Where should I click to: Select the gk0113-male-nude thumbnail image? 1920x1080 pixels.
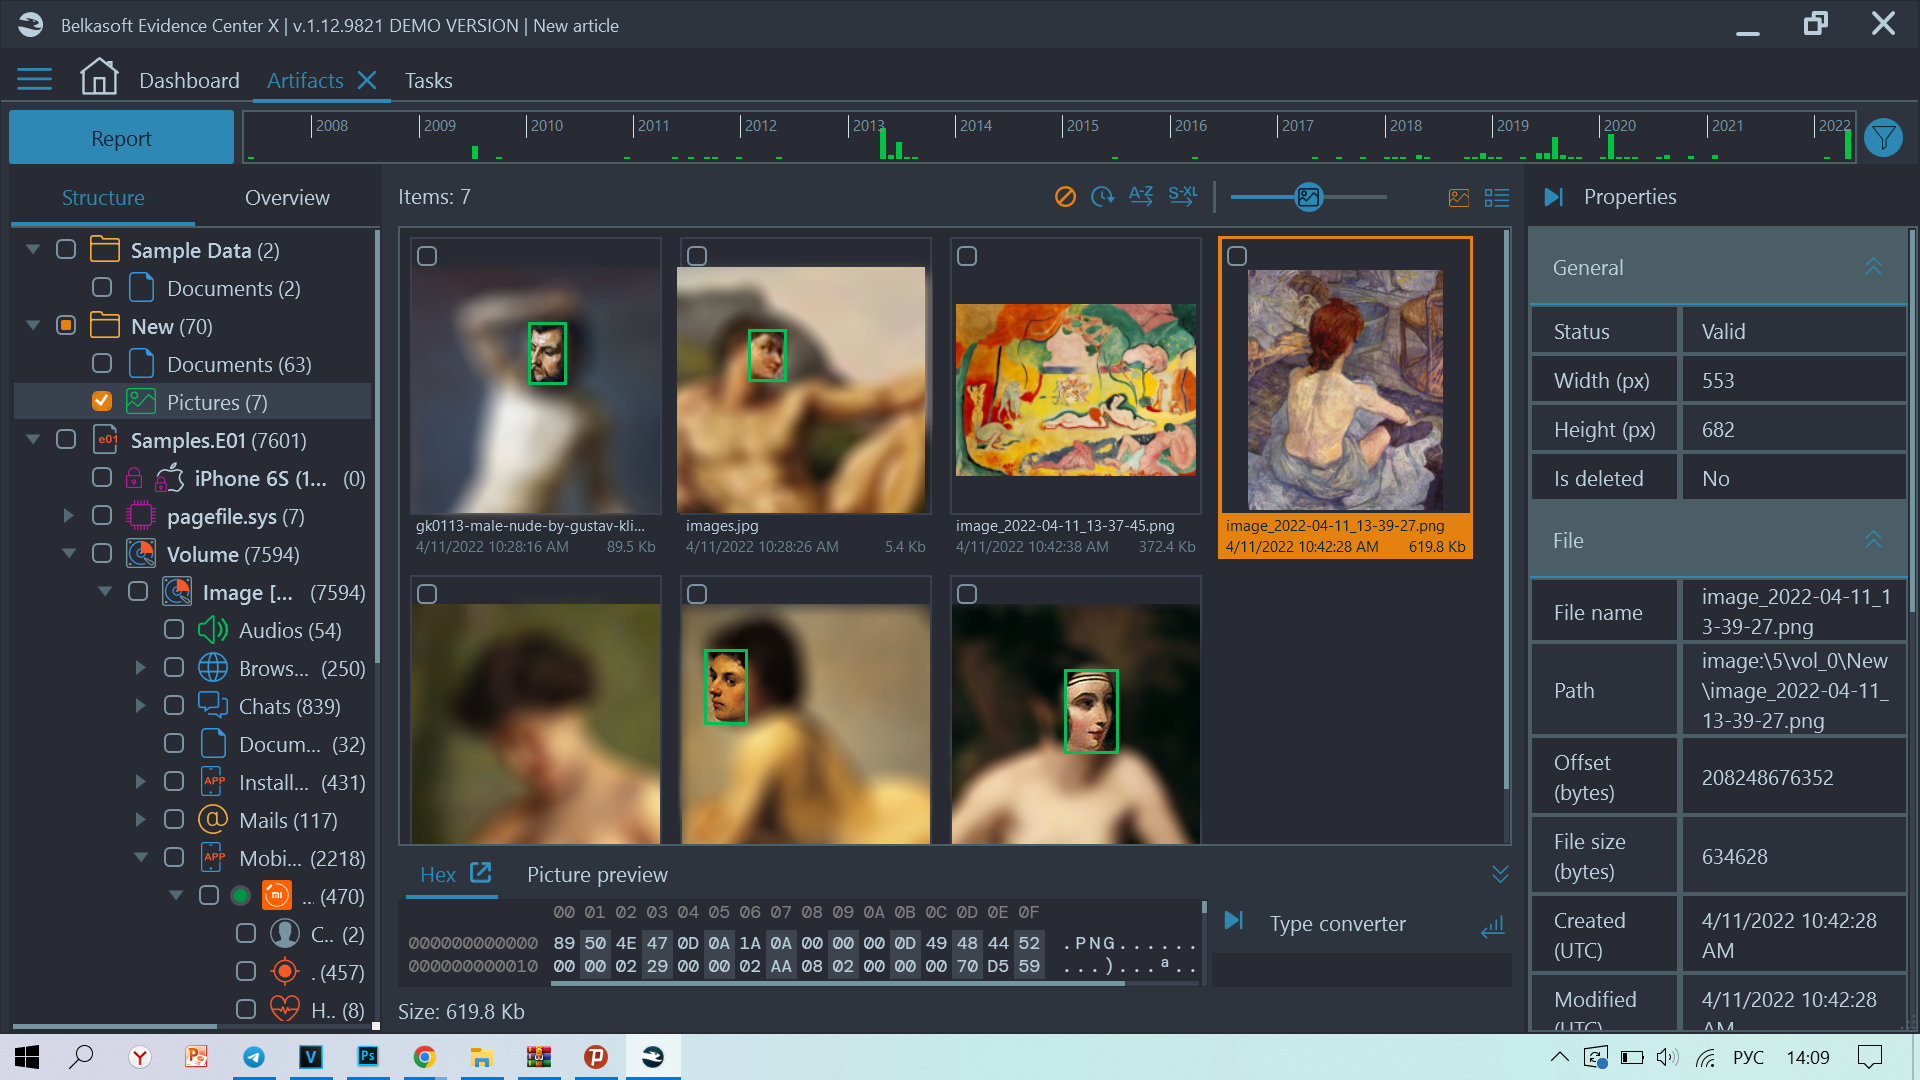point(536,390)
